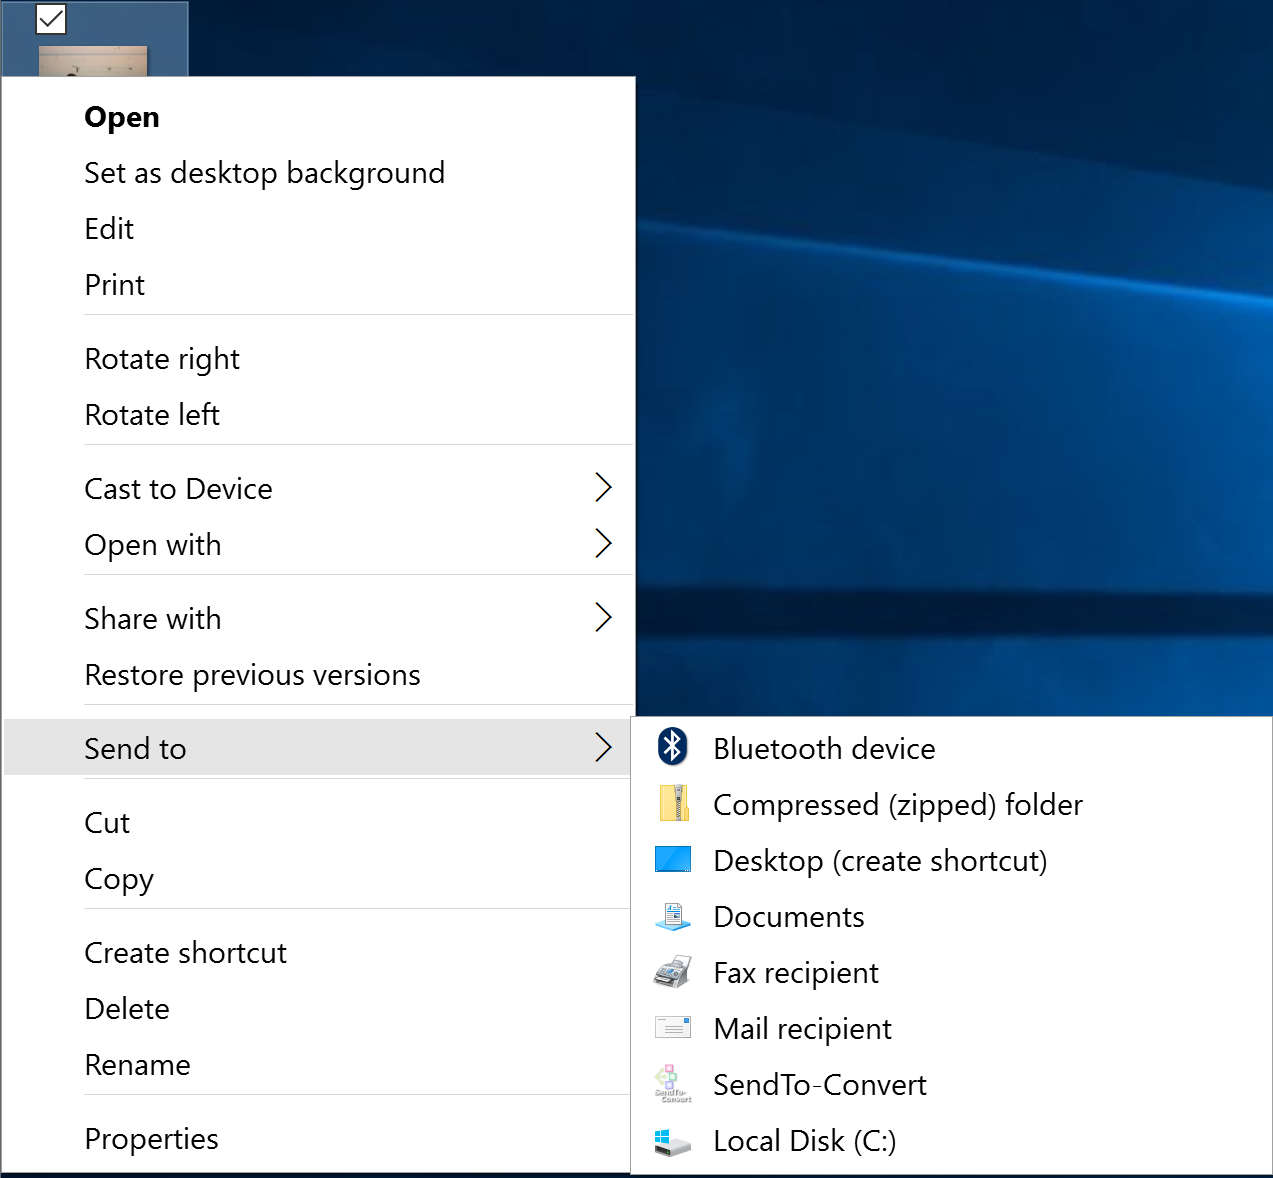
Task: Select Delete from the context menu
Action: [127, 1009]
